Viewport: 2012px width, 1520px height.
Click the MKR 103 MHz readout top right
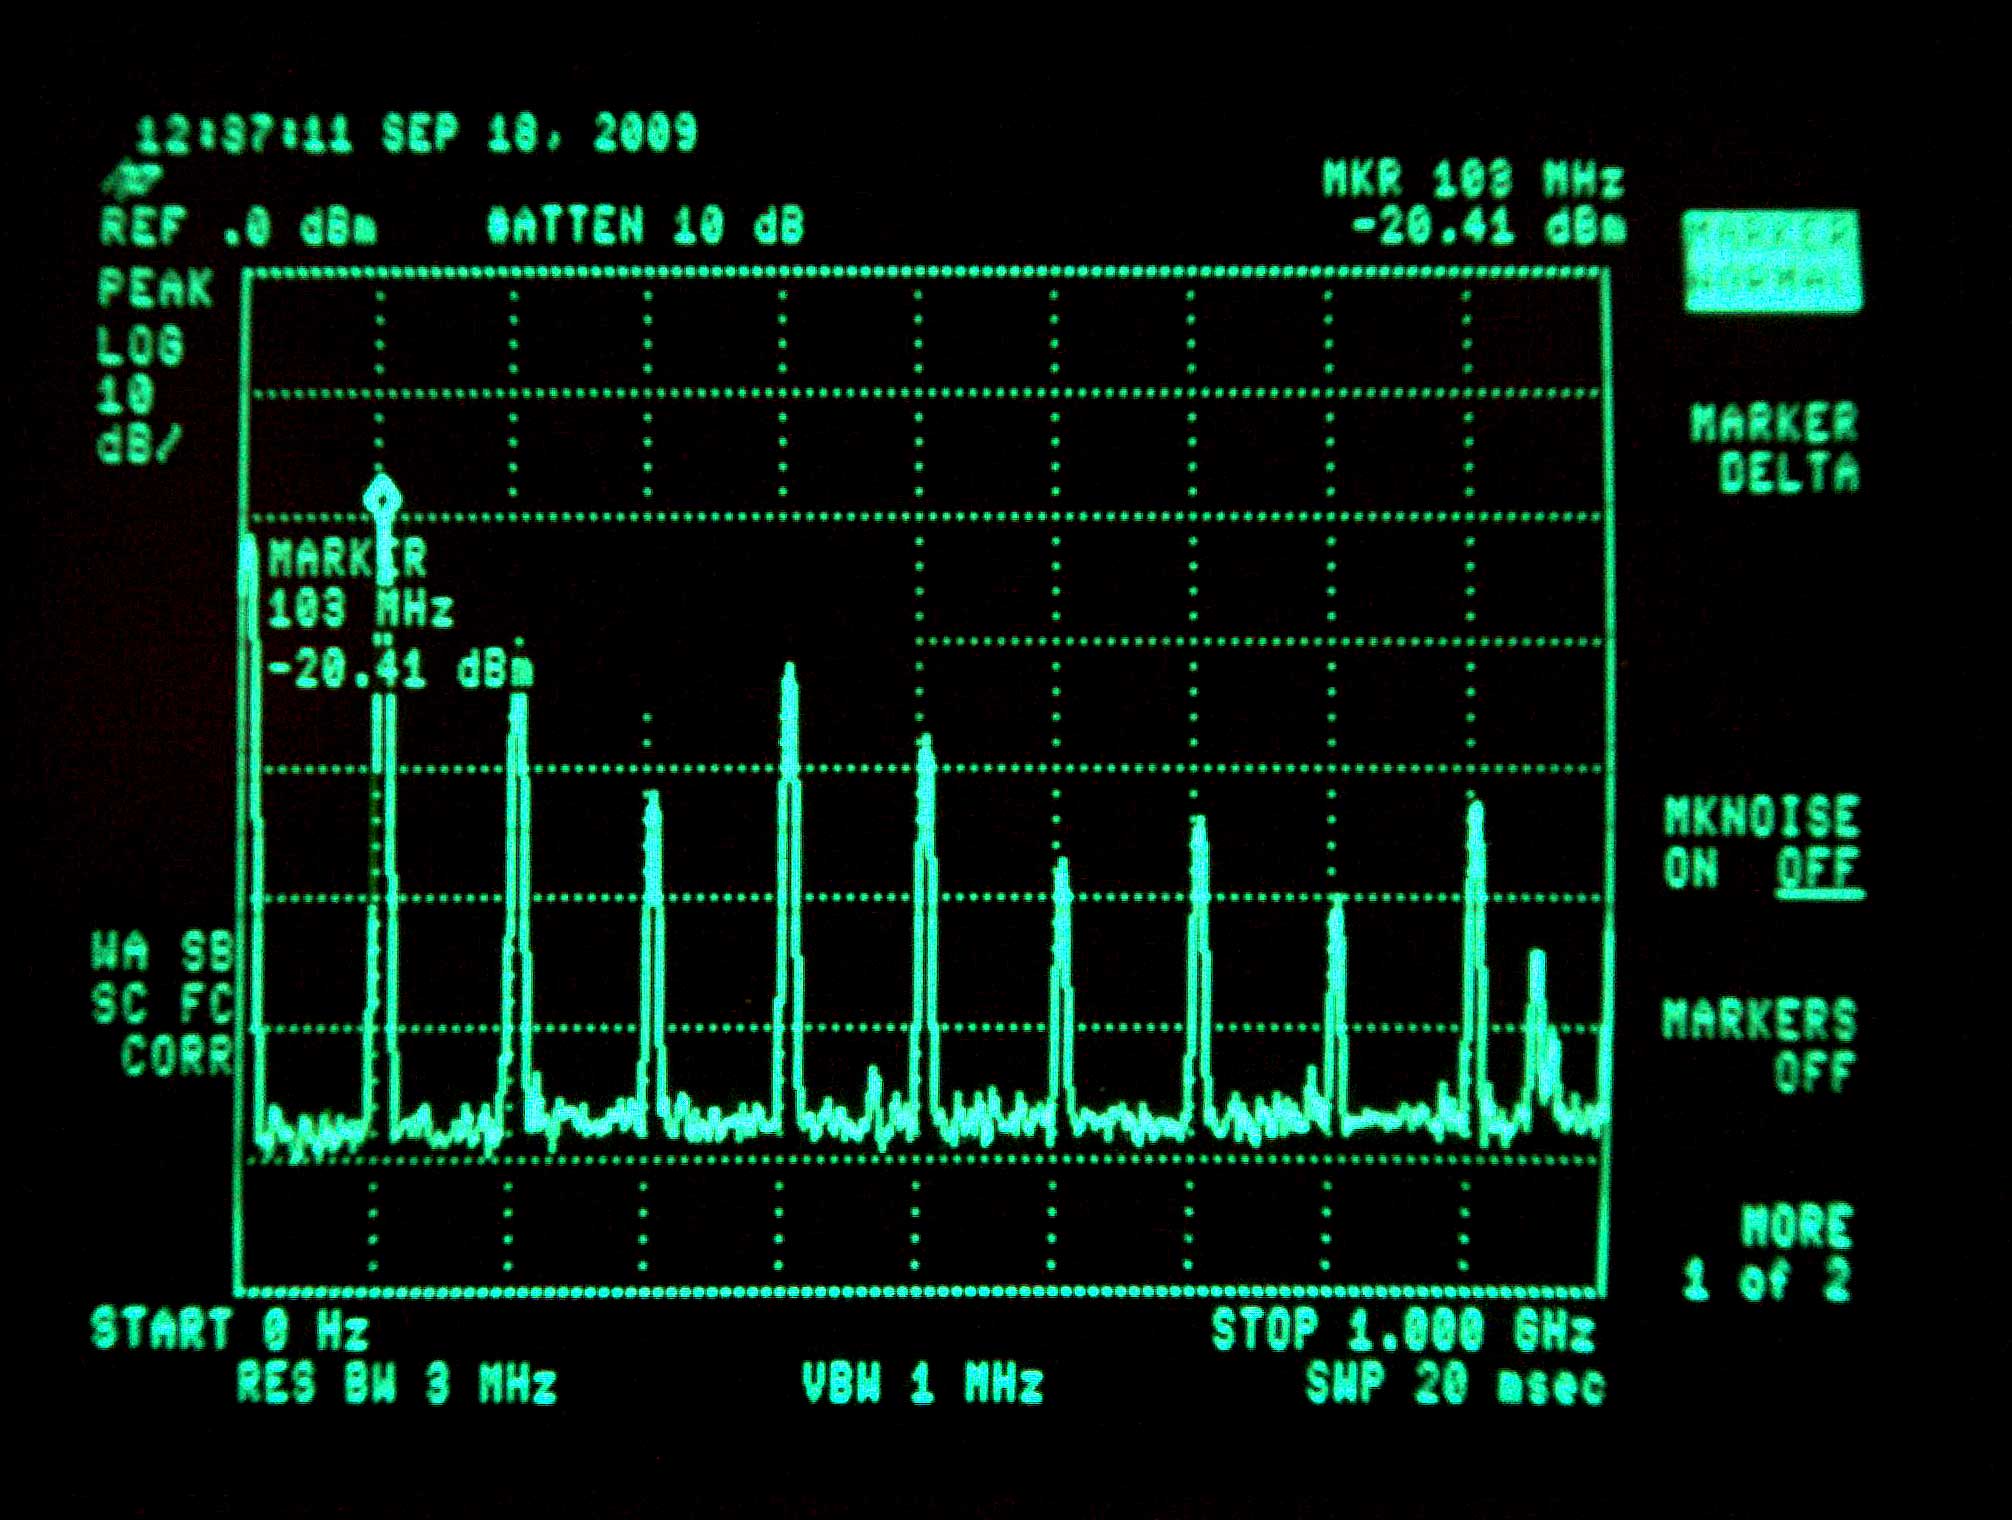click(1472, 180)
